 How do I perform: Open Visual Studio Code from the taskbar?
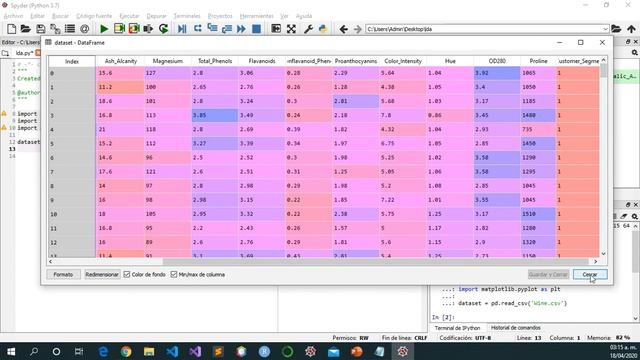(172, 351)
